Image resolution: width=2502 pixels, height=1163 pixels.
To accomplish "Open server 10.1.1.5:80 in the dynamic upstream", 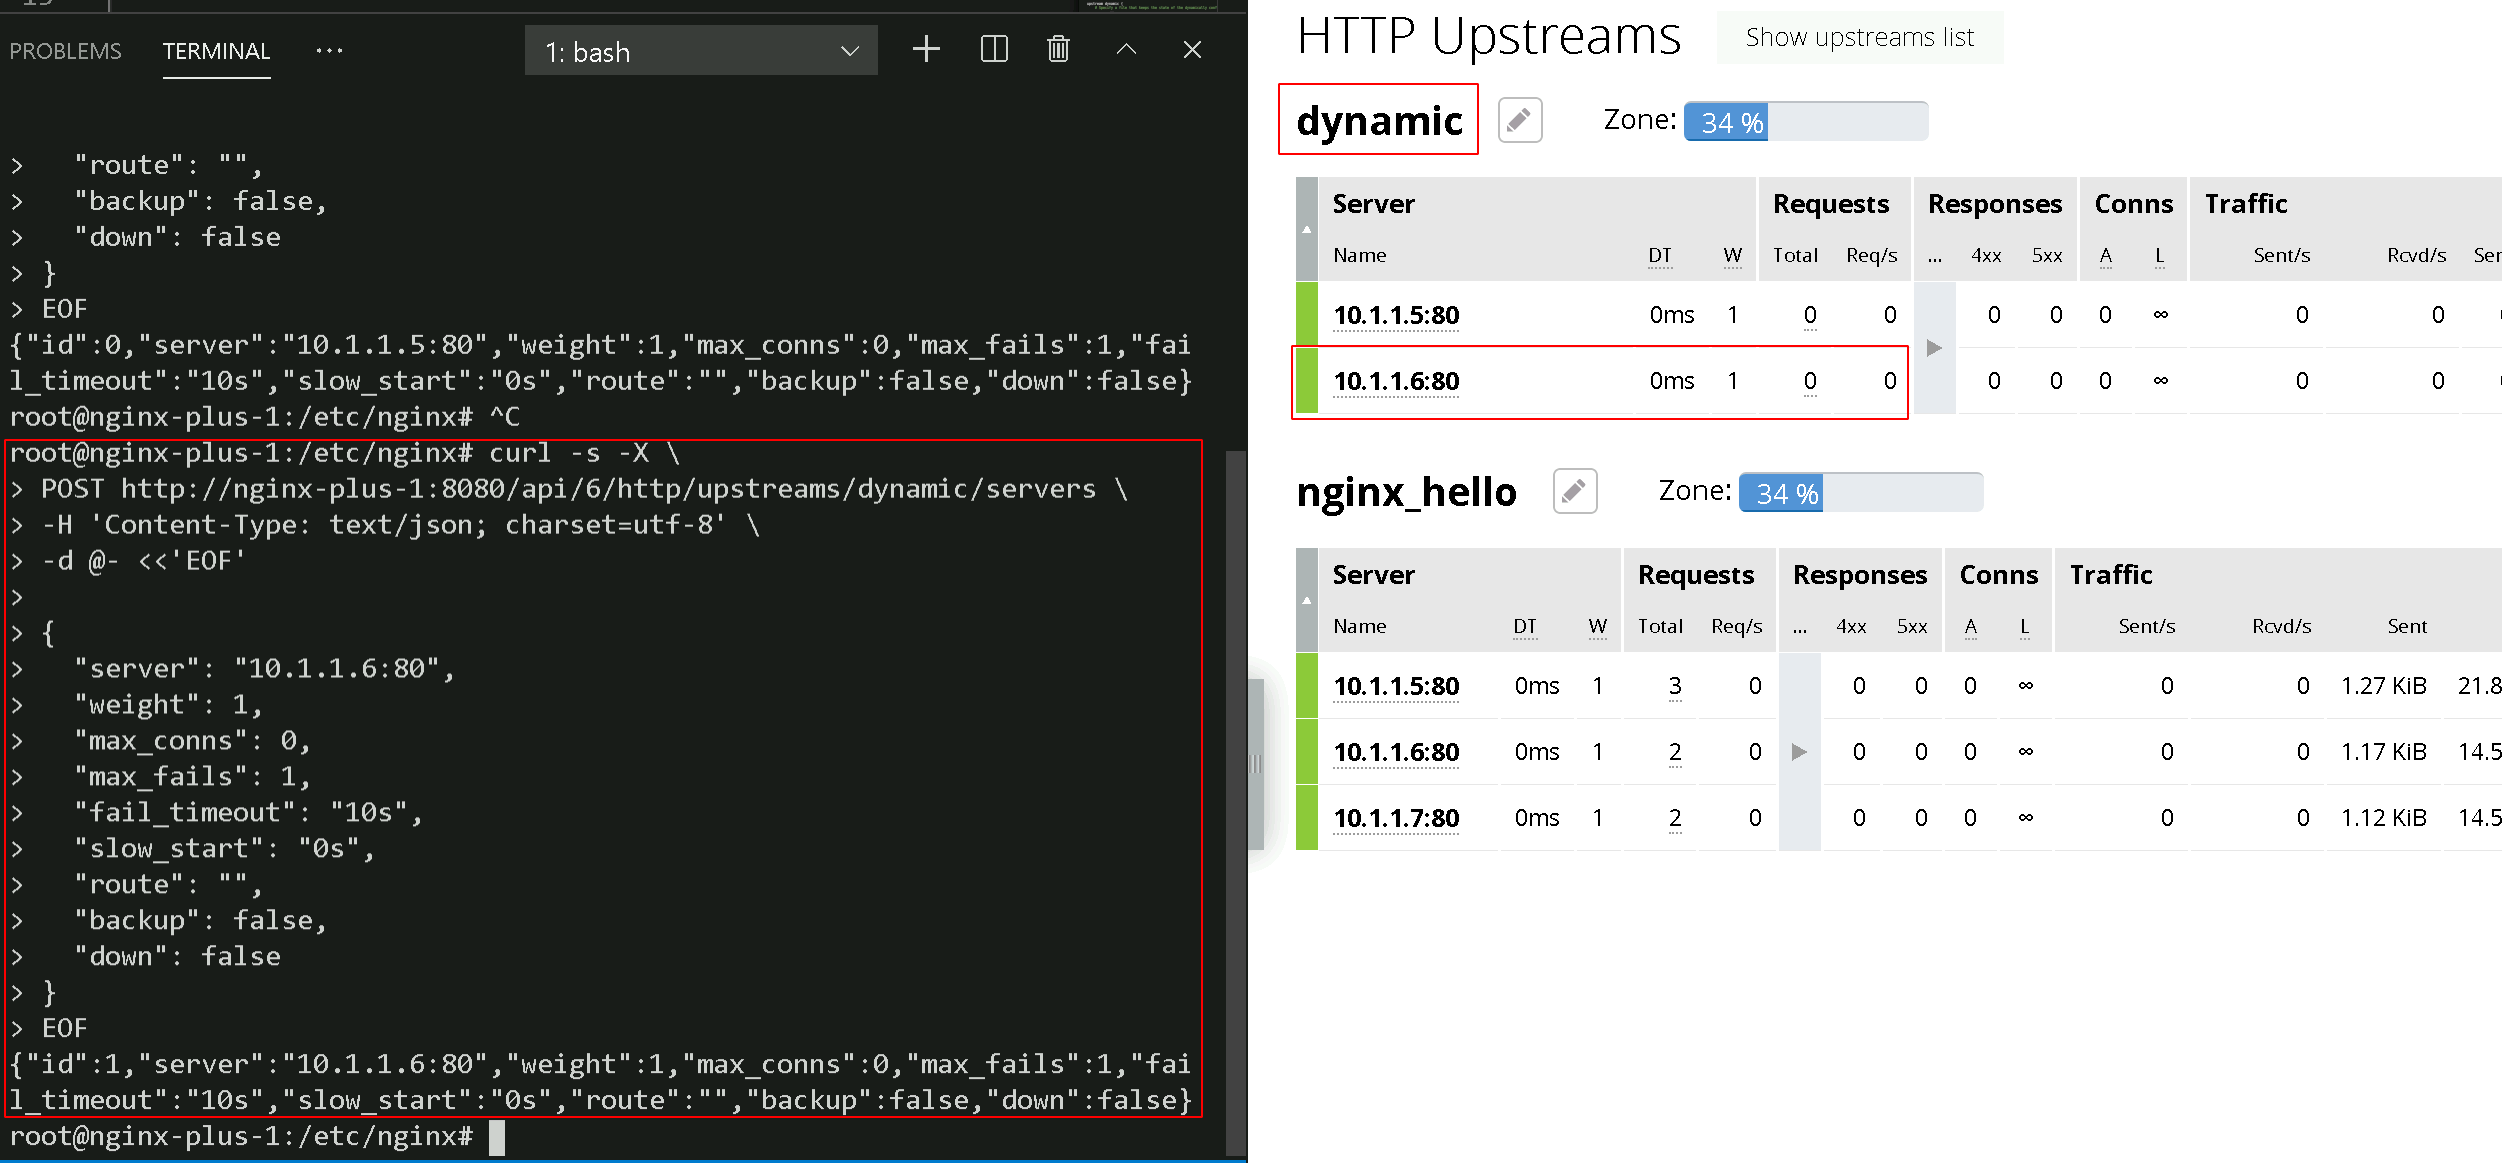I will click(1396, 316).
